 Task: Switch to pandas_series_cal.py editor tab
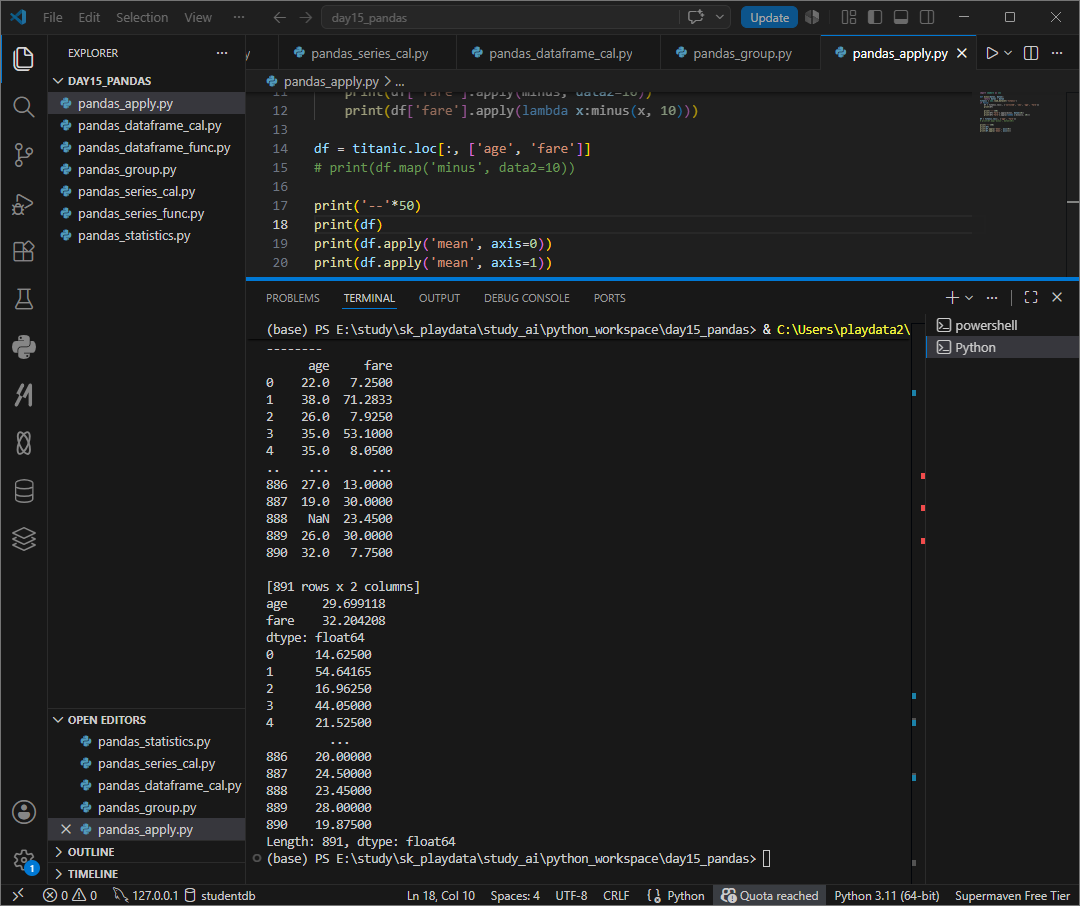click(x=368, y=53)
